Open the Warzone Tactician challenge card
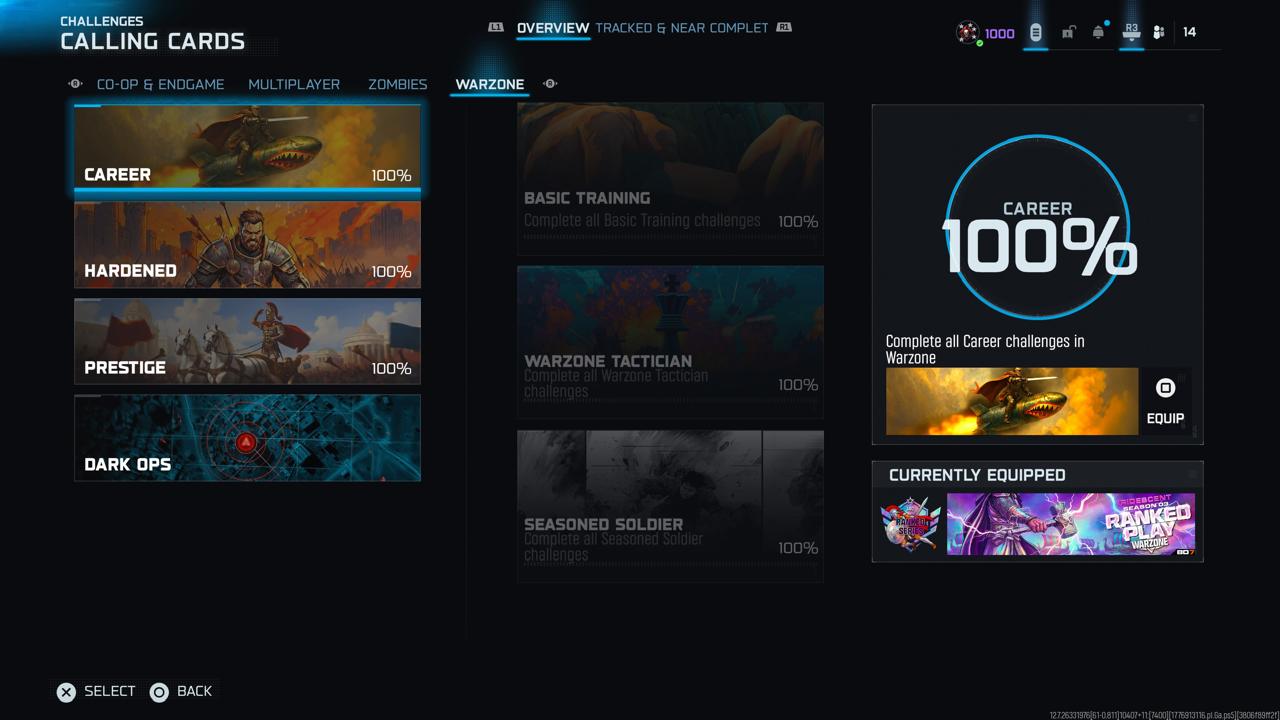This screenshot has height=720, width=1280. [670, 341]
